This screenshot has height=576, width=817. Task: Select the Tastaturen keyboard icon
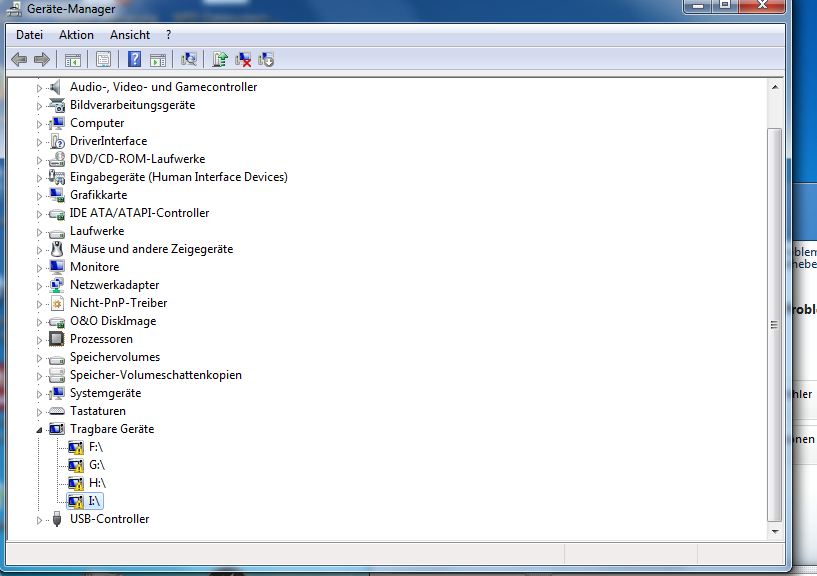(x=56, y=411)
